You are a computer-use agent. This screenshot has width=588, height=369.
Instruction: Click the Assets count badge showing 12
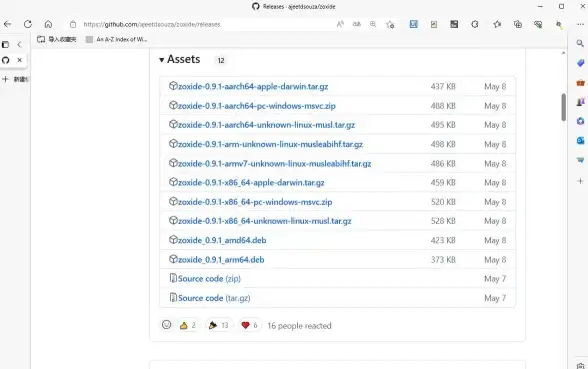pyautogui.click(x=221, y=60)
